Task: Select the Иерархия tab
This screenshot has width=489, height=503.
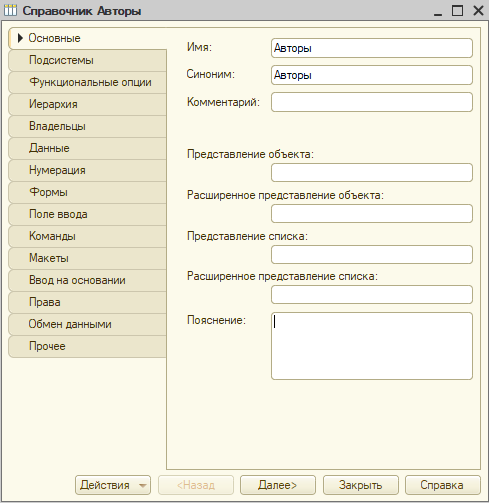Action: point(87,104)
